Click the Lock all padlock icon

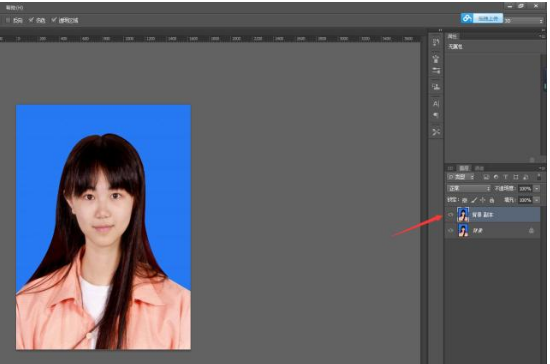[x=492, y=200]
